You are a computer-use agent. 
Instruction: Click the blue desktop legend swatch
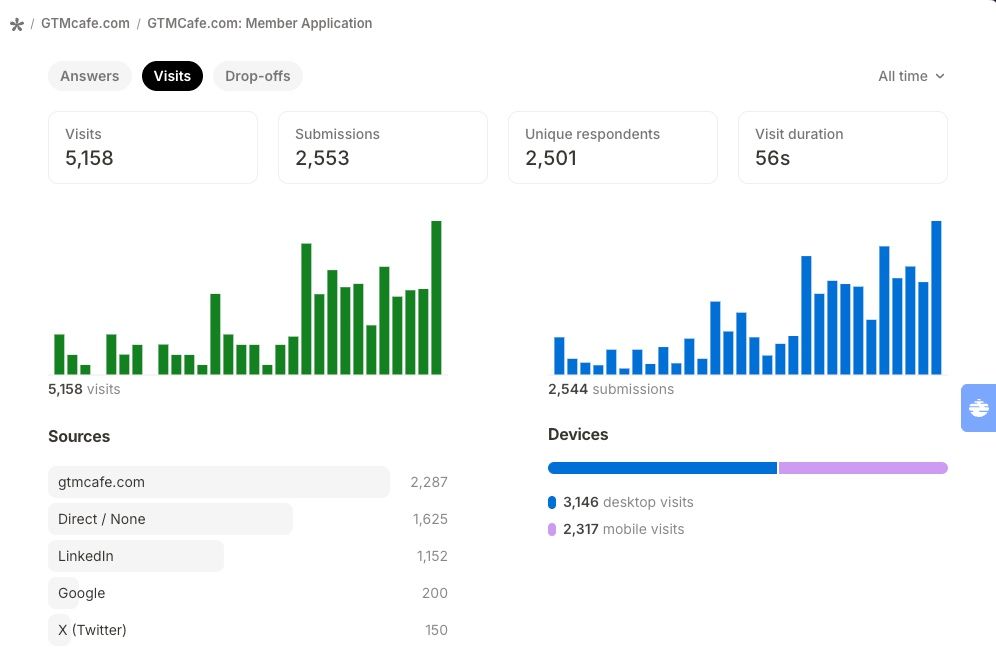[552, 503]
